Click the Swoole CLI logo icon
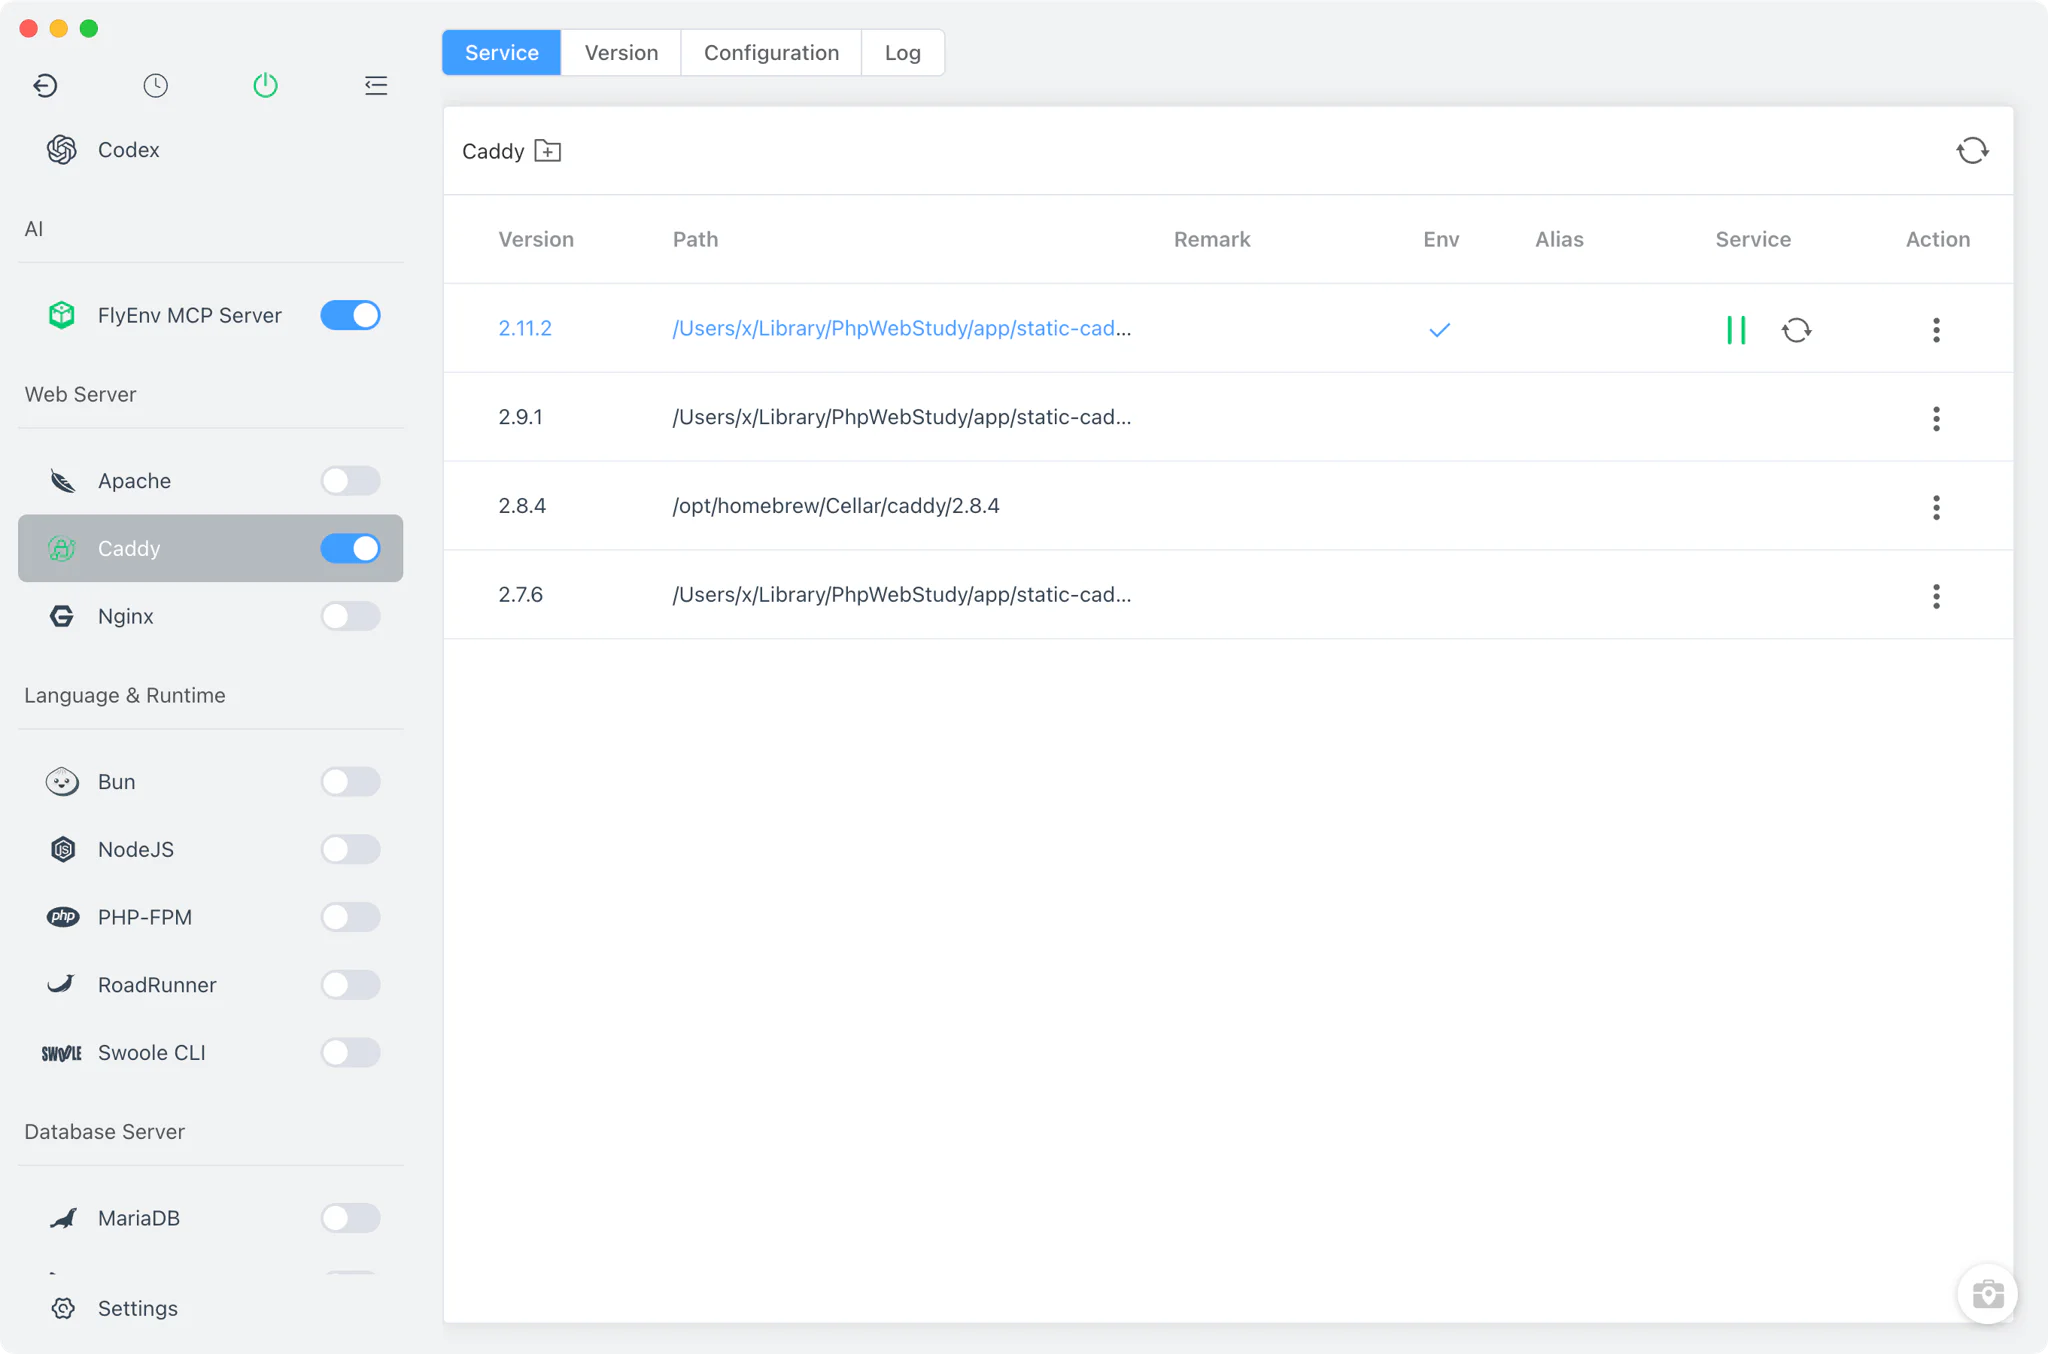Screen dimensions: 2048x1354 pyautogui.click(x=62, y=1053)
